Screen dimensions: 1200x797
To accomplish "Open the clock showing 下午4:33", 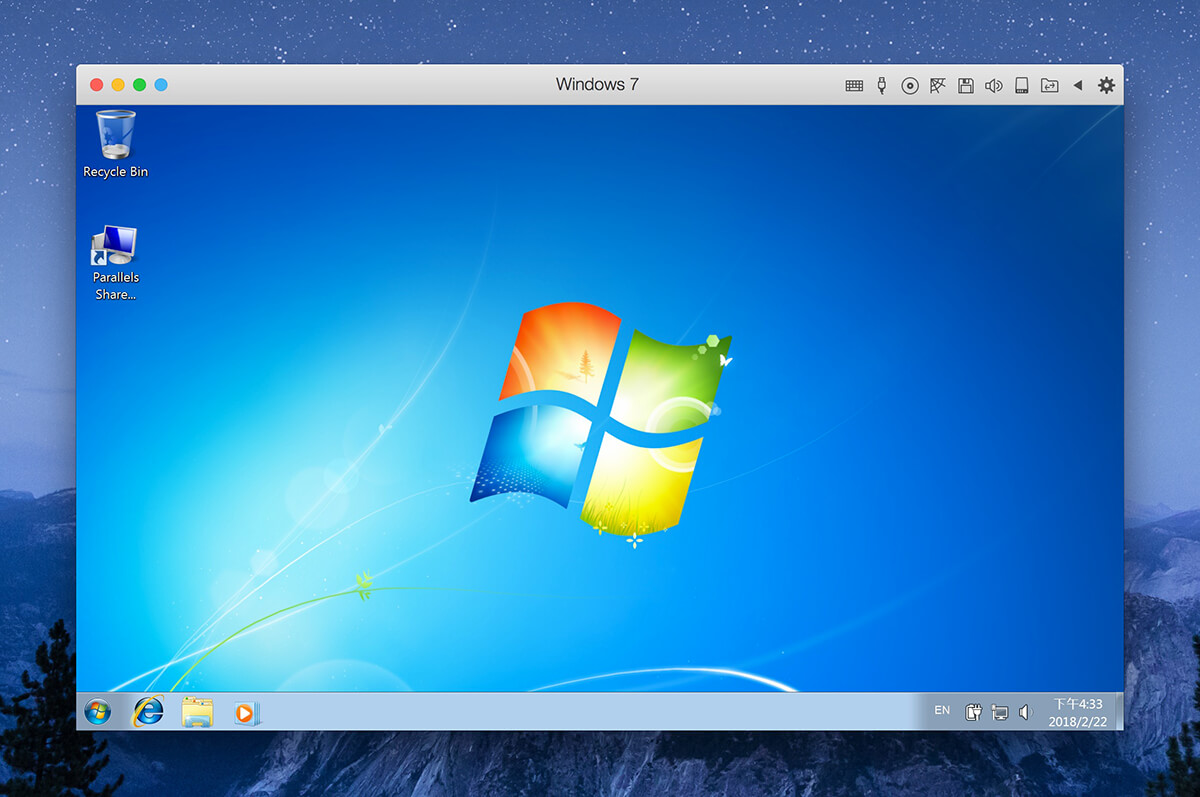I will (x=1078, y=712).
